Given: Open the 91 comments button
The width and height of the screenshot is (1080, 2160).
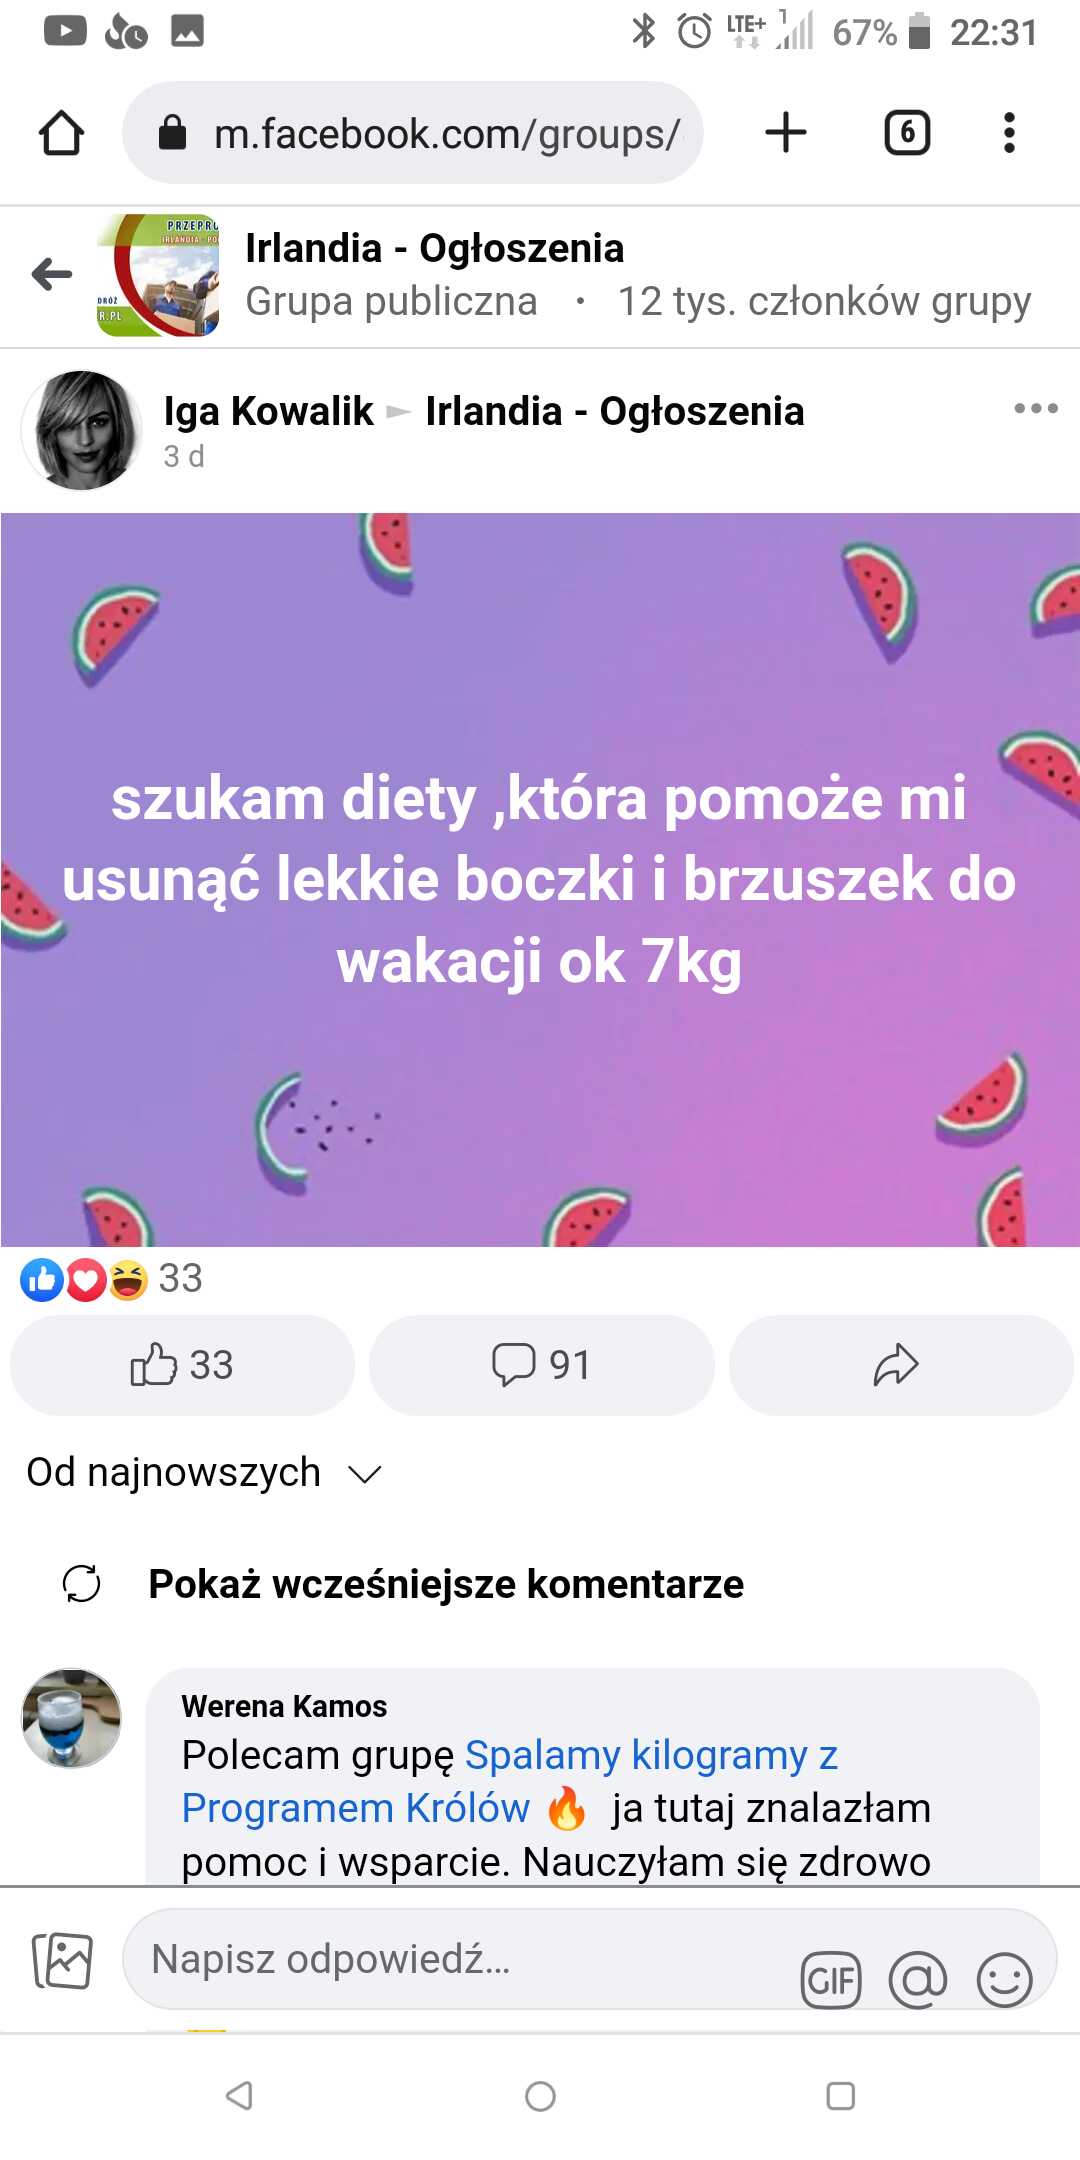Looking at the screenshot, I should pyautogui.click(x=541, y=1365).
